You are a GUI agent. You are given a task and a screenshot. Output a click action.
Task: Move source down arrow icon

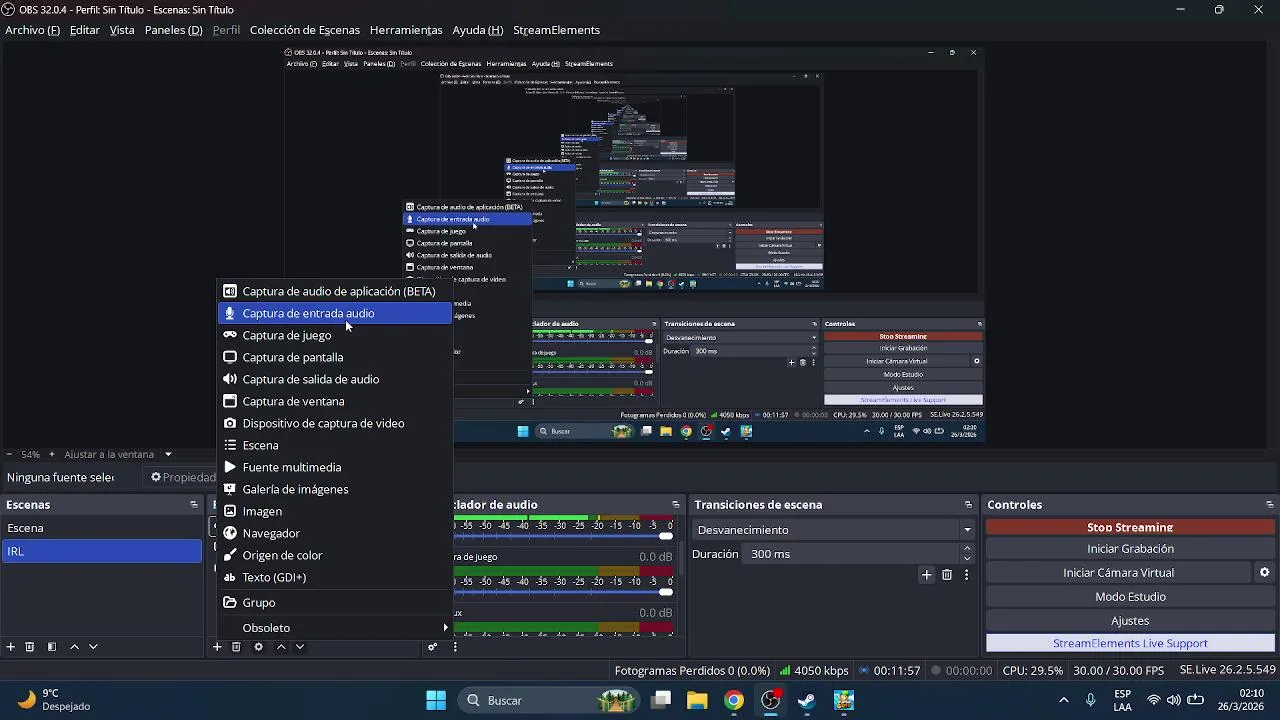(299, 647)
